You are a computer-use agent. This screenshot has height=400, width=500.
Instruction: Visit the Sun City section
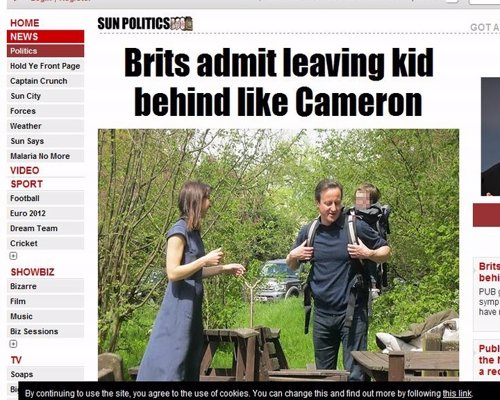point(45,96)
